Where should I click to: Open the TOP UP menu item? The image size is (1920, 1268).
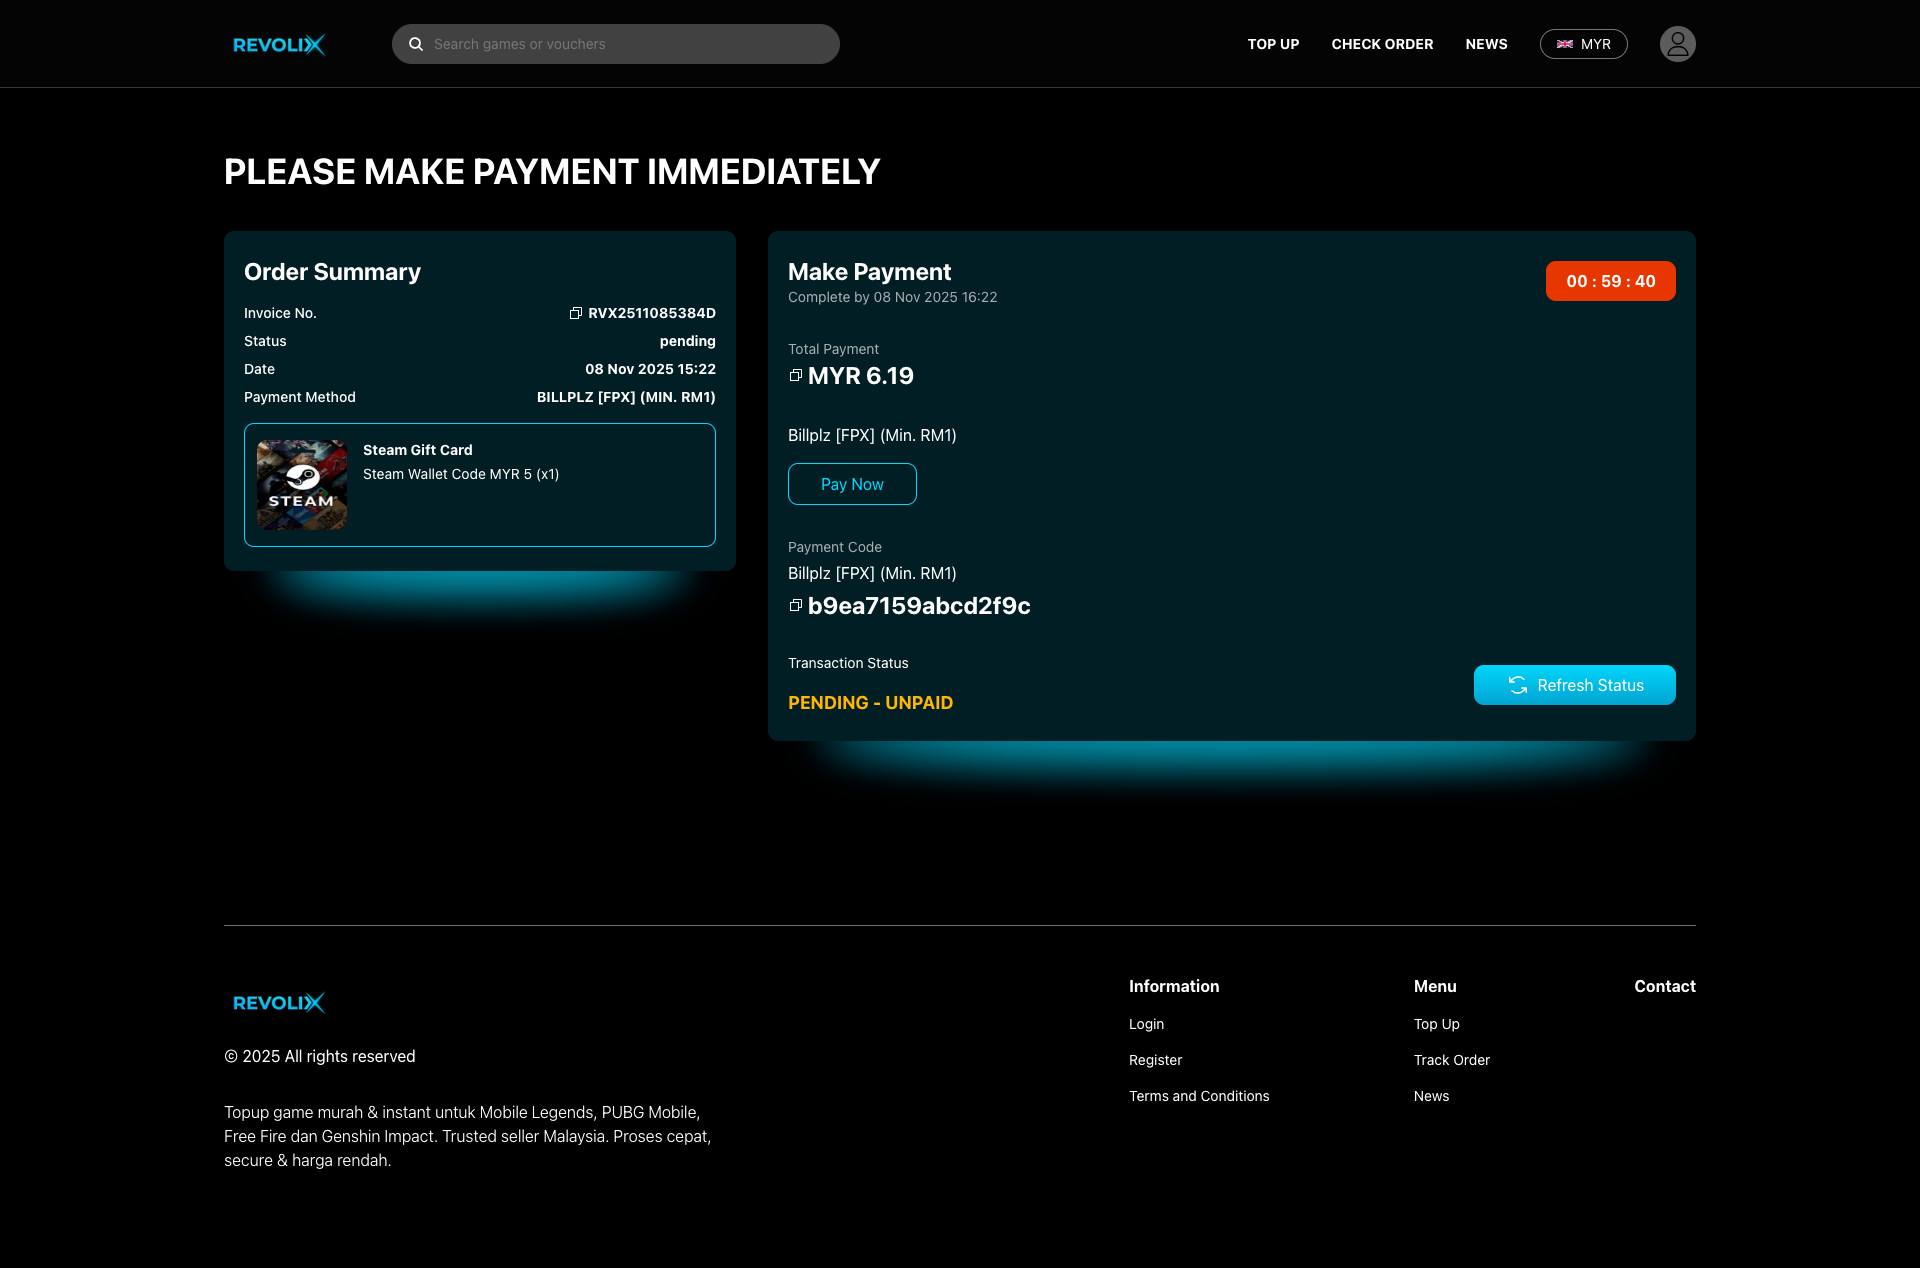(1273, 44)
